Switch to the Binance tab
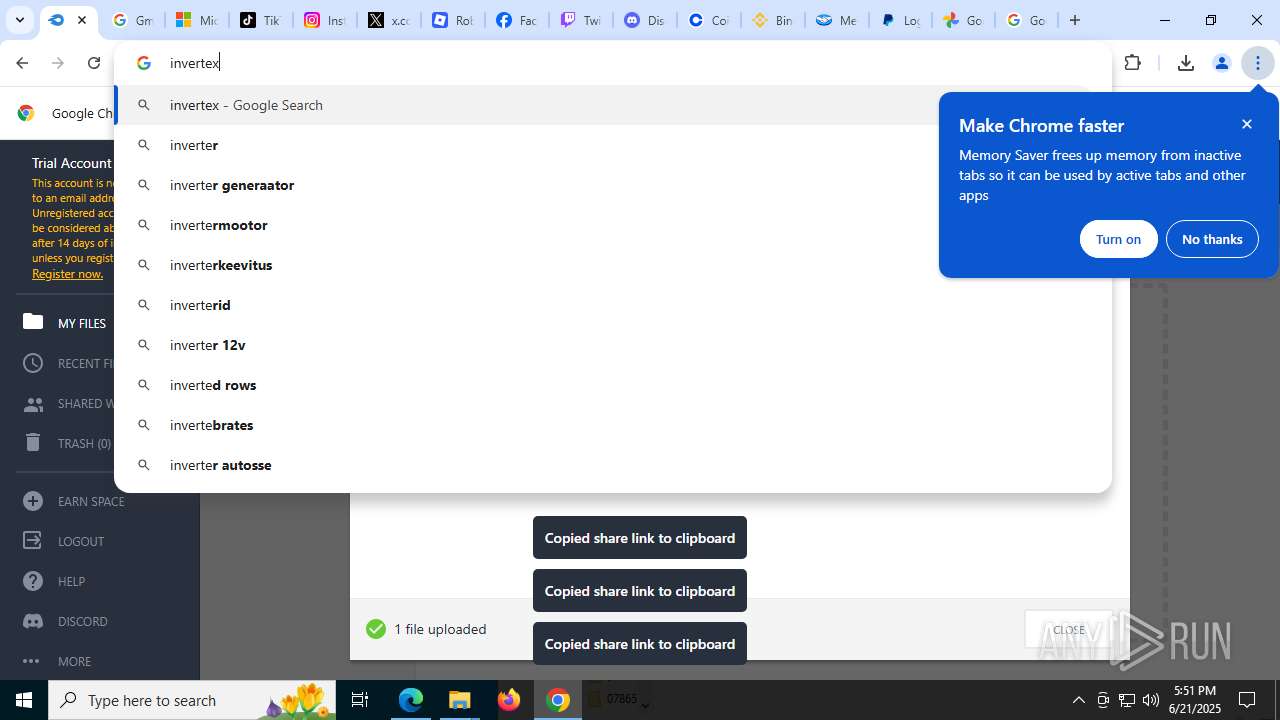This screenshot has height=720, width=1280. (772, 20)
